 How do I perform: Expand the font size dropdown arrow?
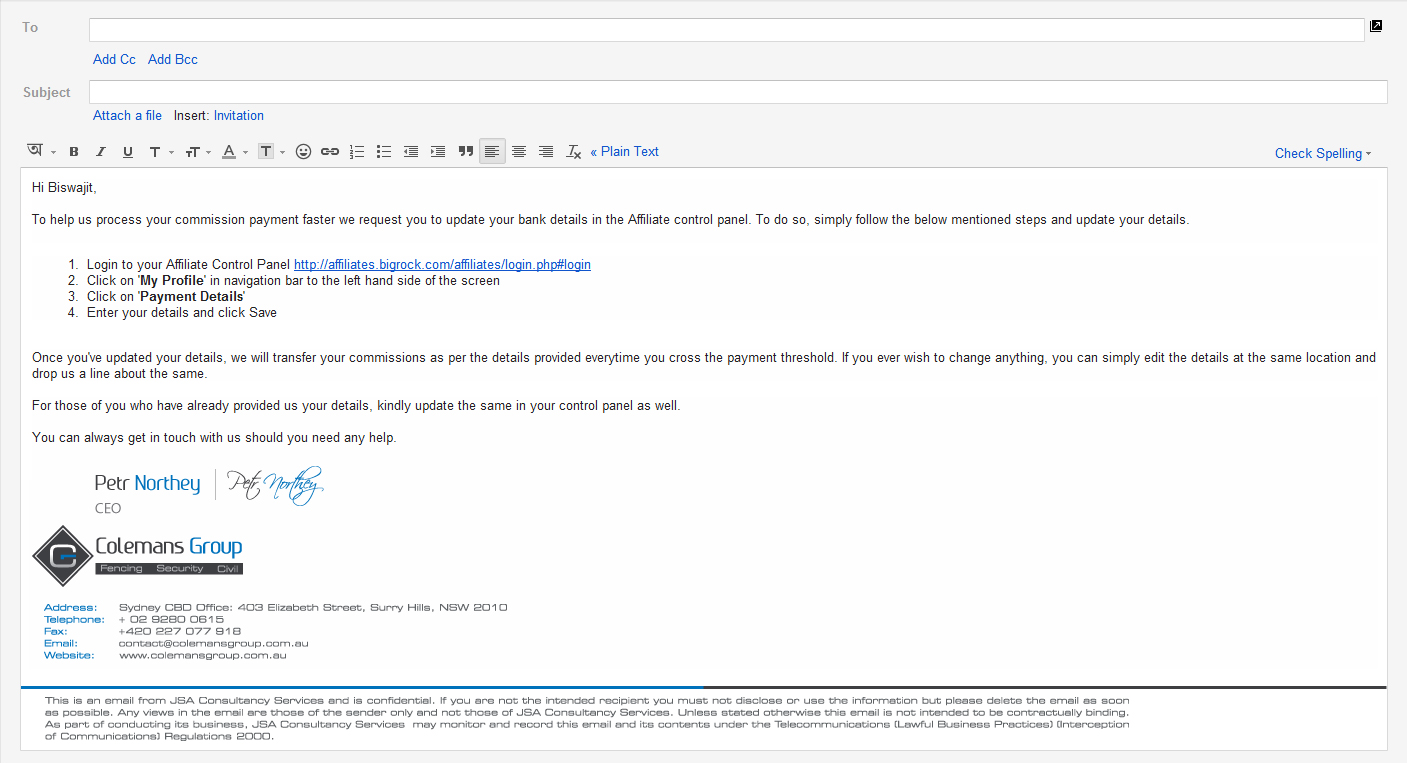coord(209,153)
